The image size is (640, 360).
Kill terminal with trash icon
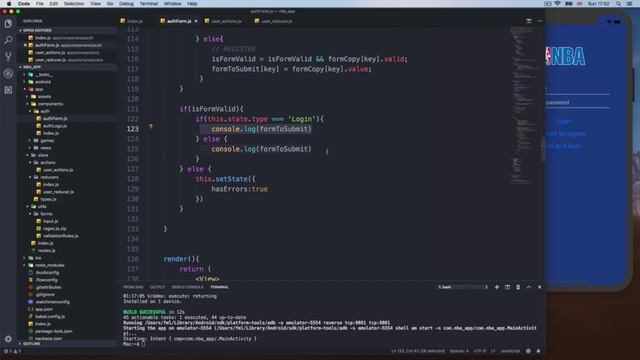point(518,287)
